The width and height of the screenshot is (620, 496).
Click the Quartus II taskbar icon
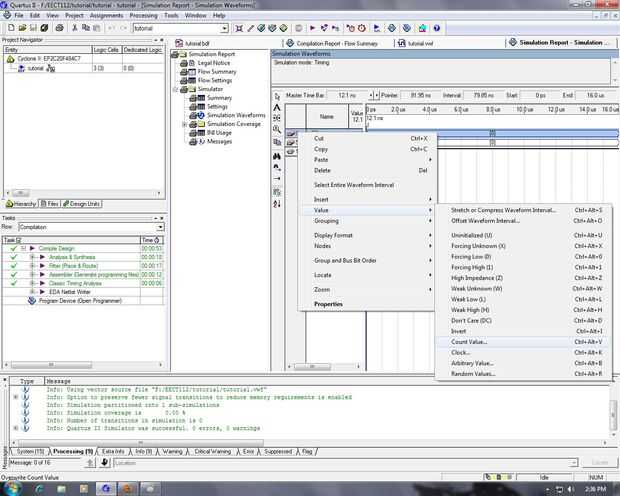tap(106, 489)
